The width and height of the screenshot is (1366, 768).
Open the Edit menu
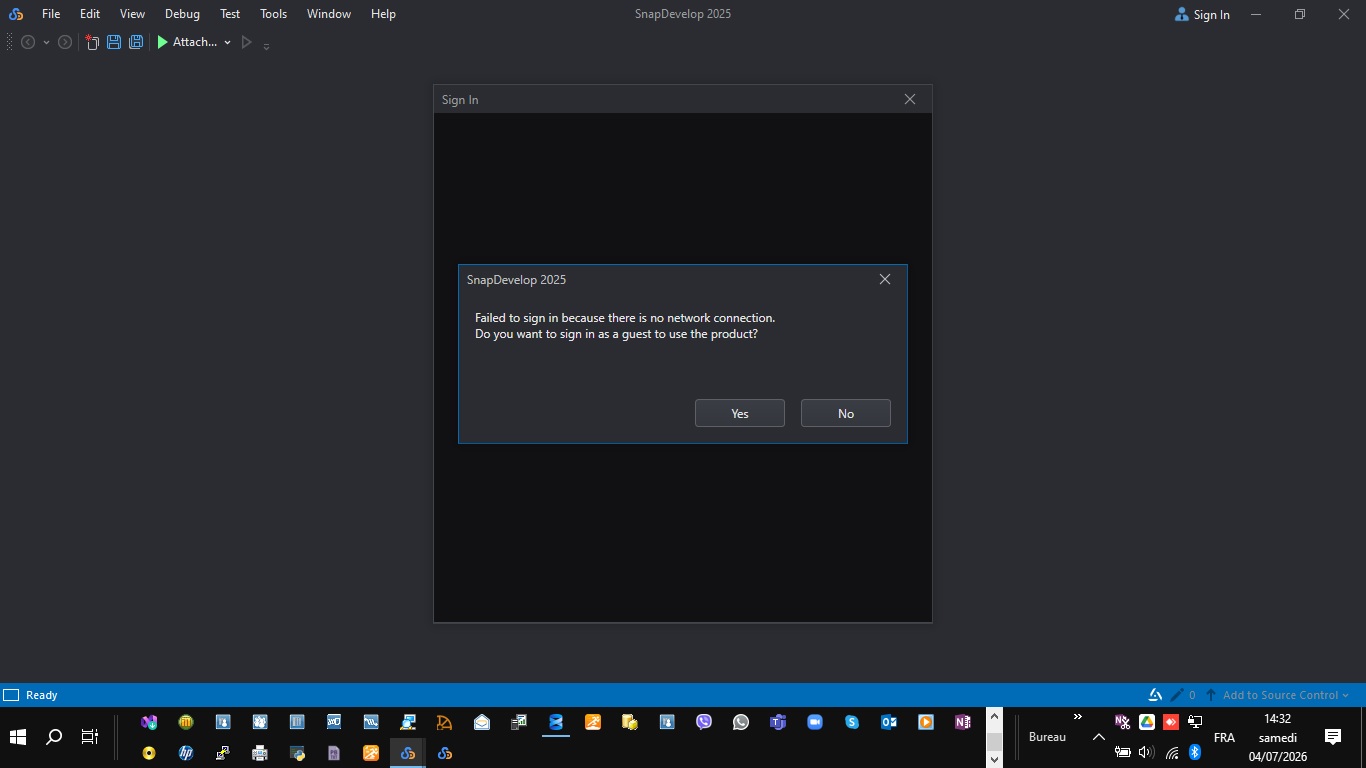(x=90, y=14)
